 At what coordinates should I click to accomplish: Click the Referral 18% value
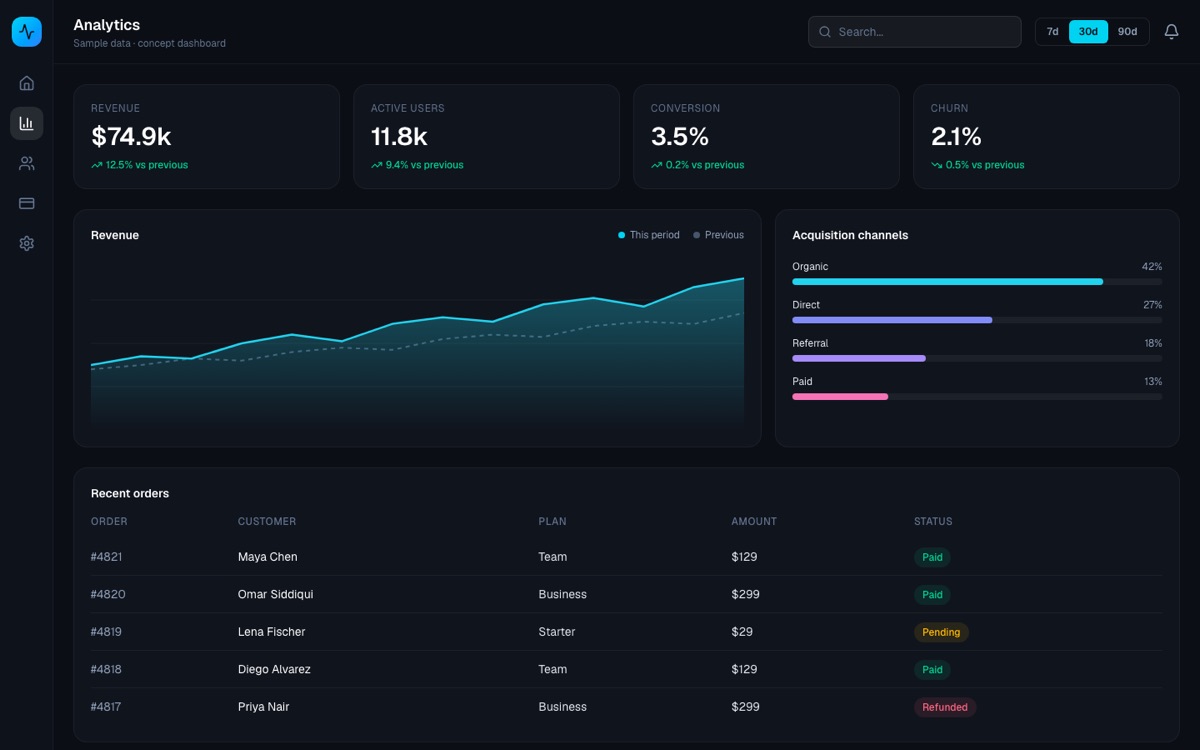(x=1153, y=343)
